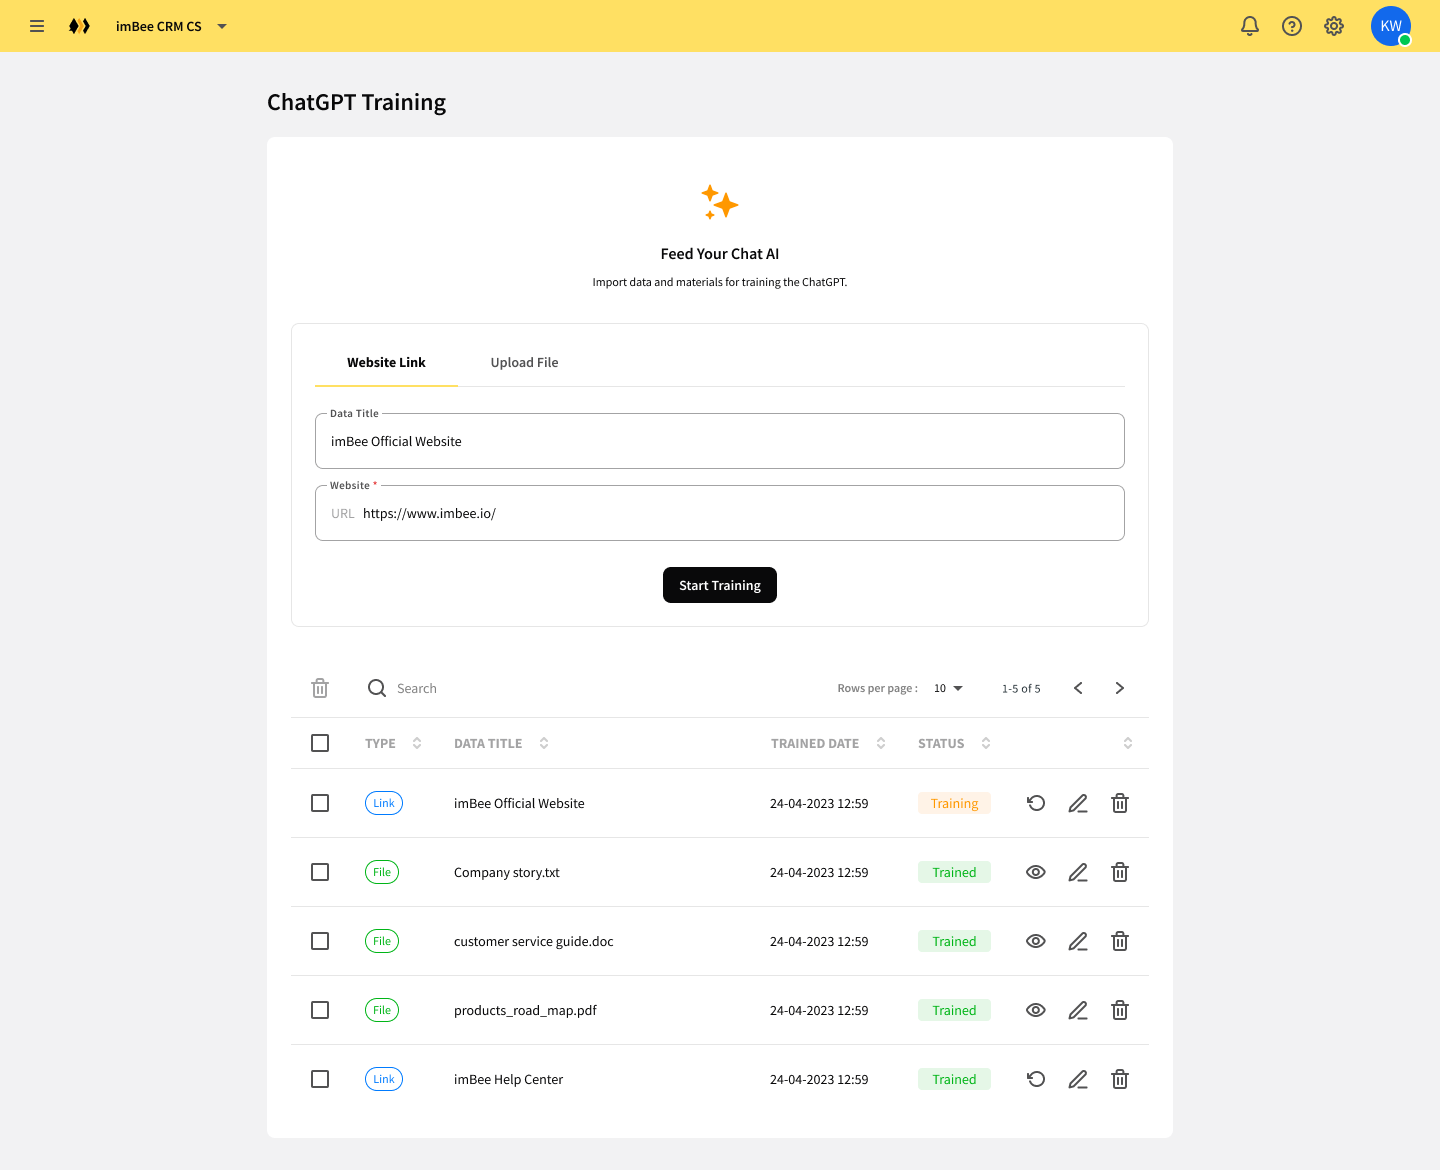View the Company story.txt file with eye icon

(x=1036, y=872)
